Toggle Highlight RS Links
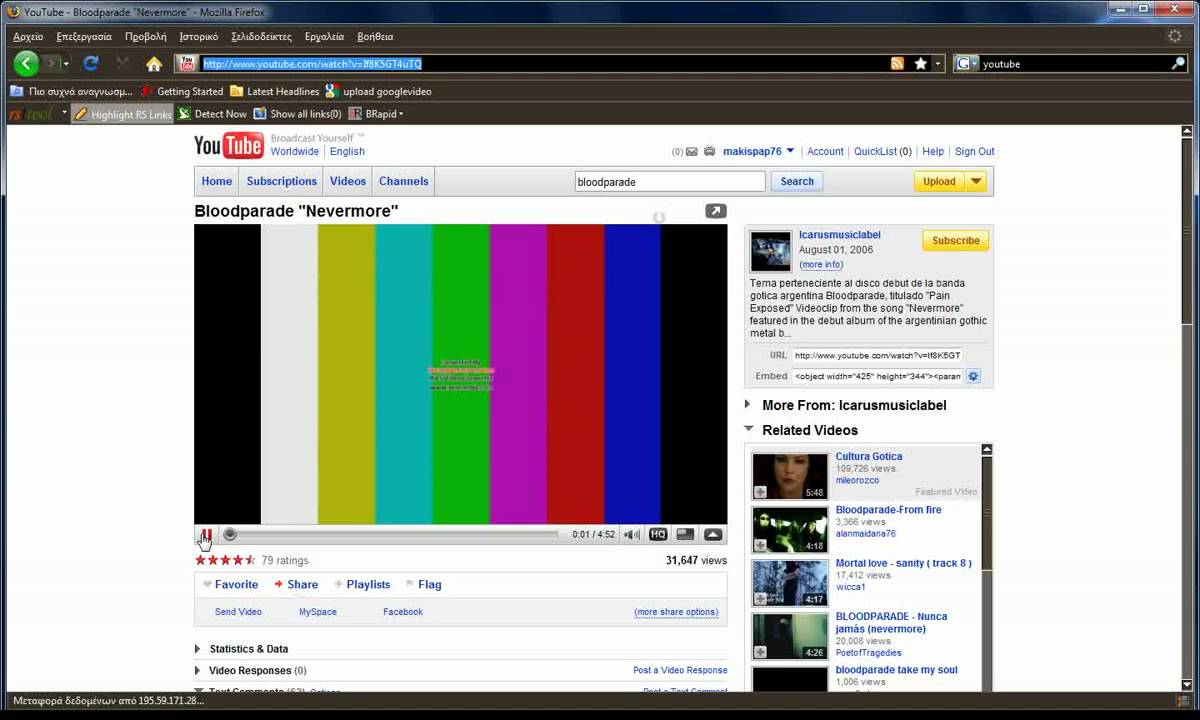The width and height of the screenshot is (1200, 720). [123, 114]
